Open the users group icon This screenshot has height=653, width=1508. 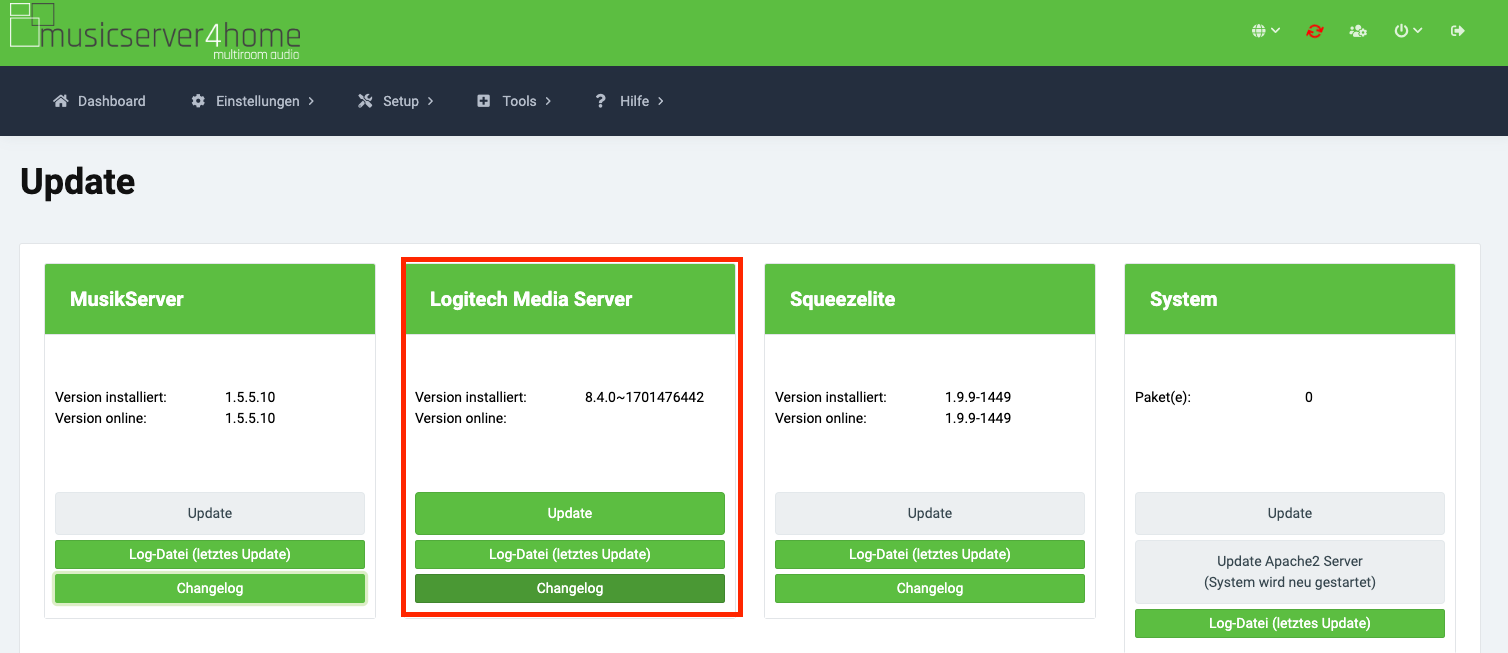point(1358,31)
